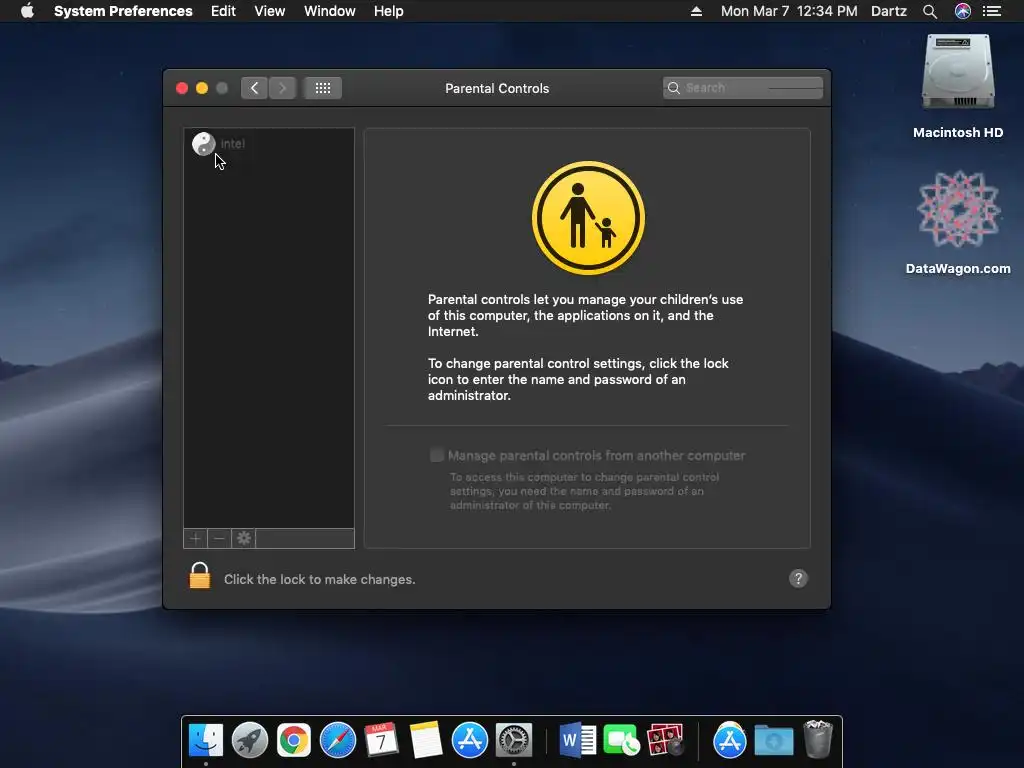This screenshot has width=1024, height=768.
Task: Open the Trash in the dock
Action: pos(818,739)
